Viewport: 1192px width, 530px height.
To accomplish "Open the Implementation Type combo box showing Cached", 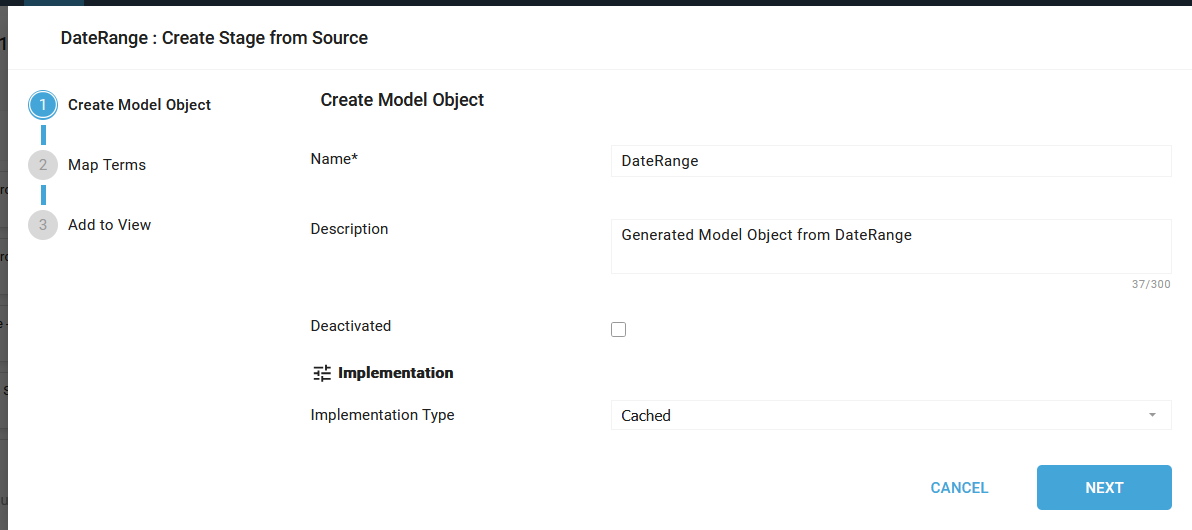I will 880,415.
